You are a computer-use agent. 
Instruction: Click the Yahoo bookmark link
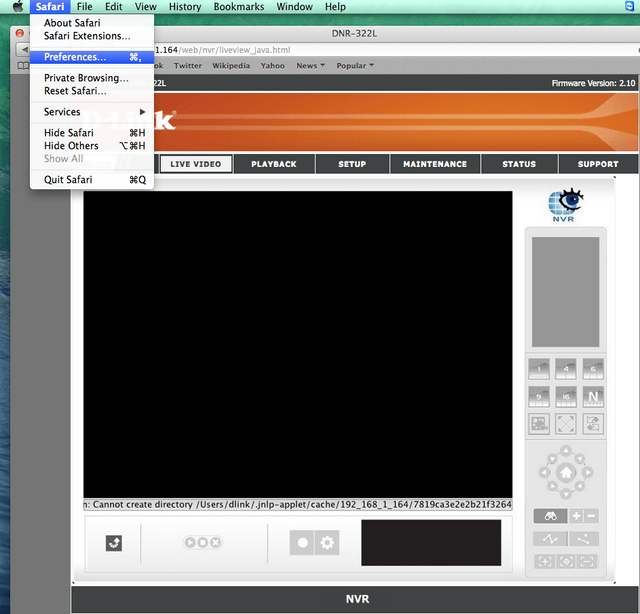coord(273,66)
